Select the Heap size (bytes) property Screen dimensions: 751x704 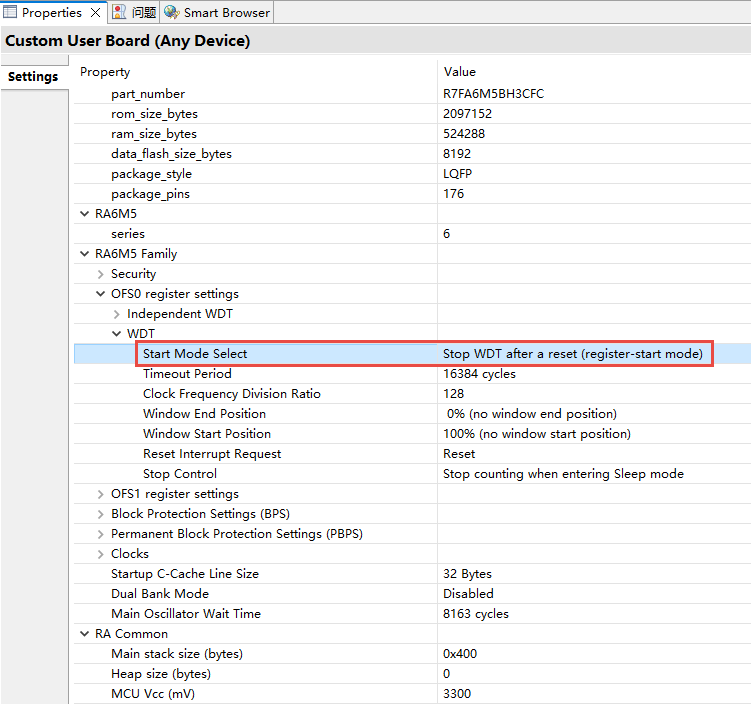161,674
